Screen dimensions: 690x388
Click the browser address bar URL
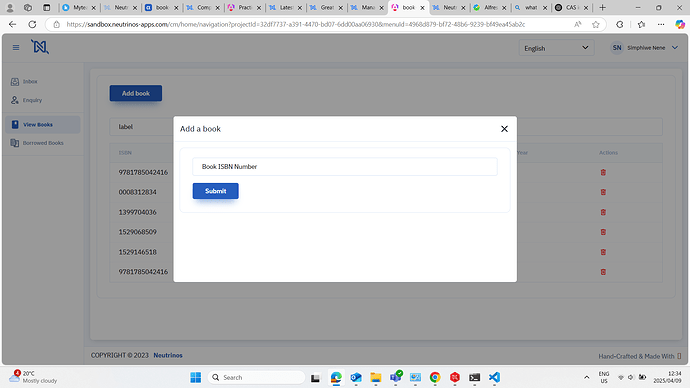(x=296, y=25)
